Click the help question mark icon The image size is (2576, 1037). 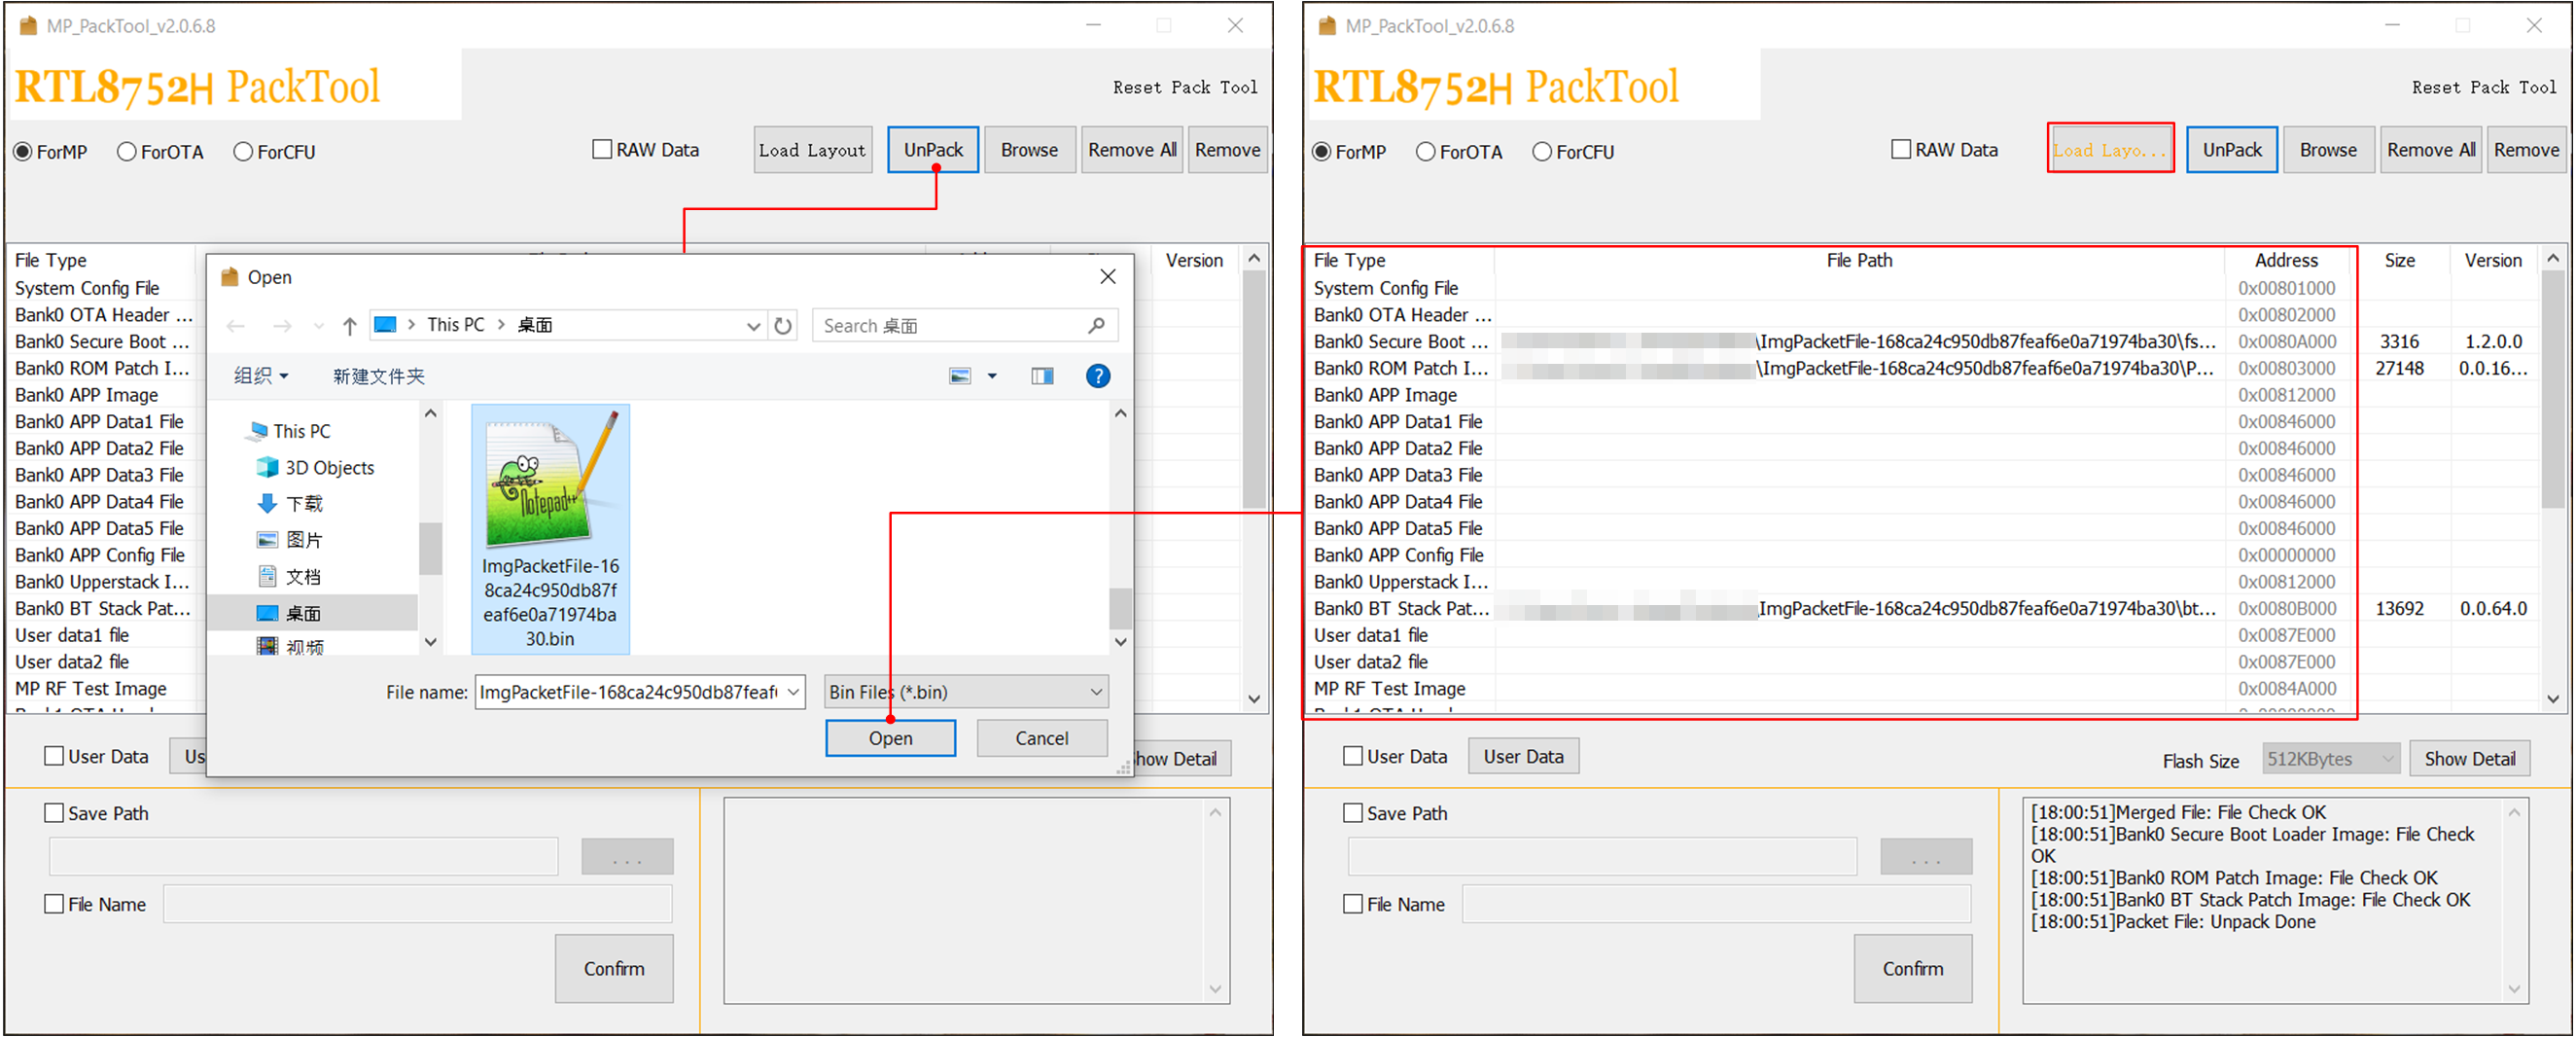pos(1097,376)
